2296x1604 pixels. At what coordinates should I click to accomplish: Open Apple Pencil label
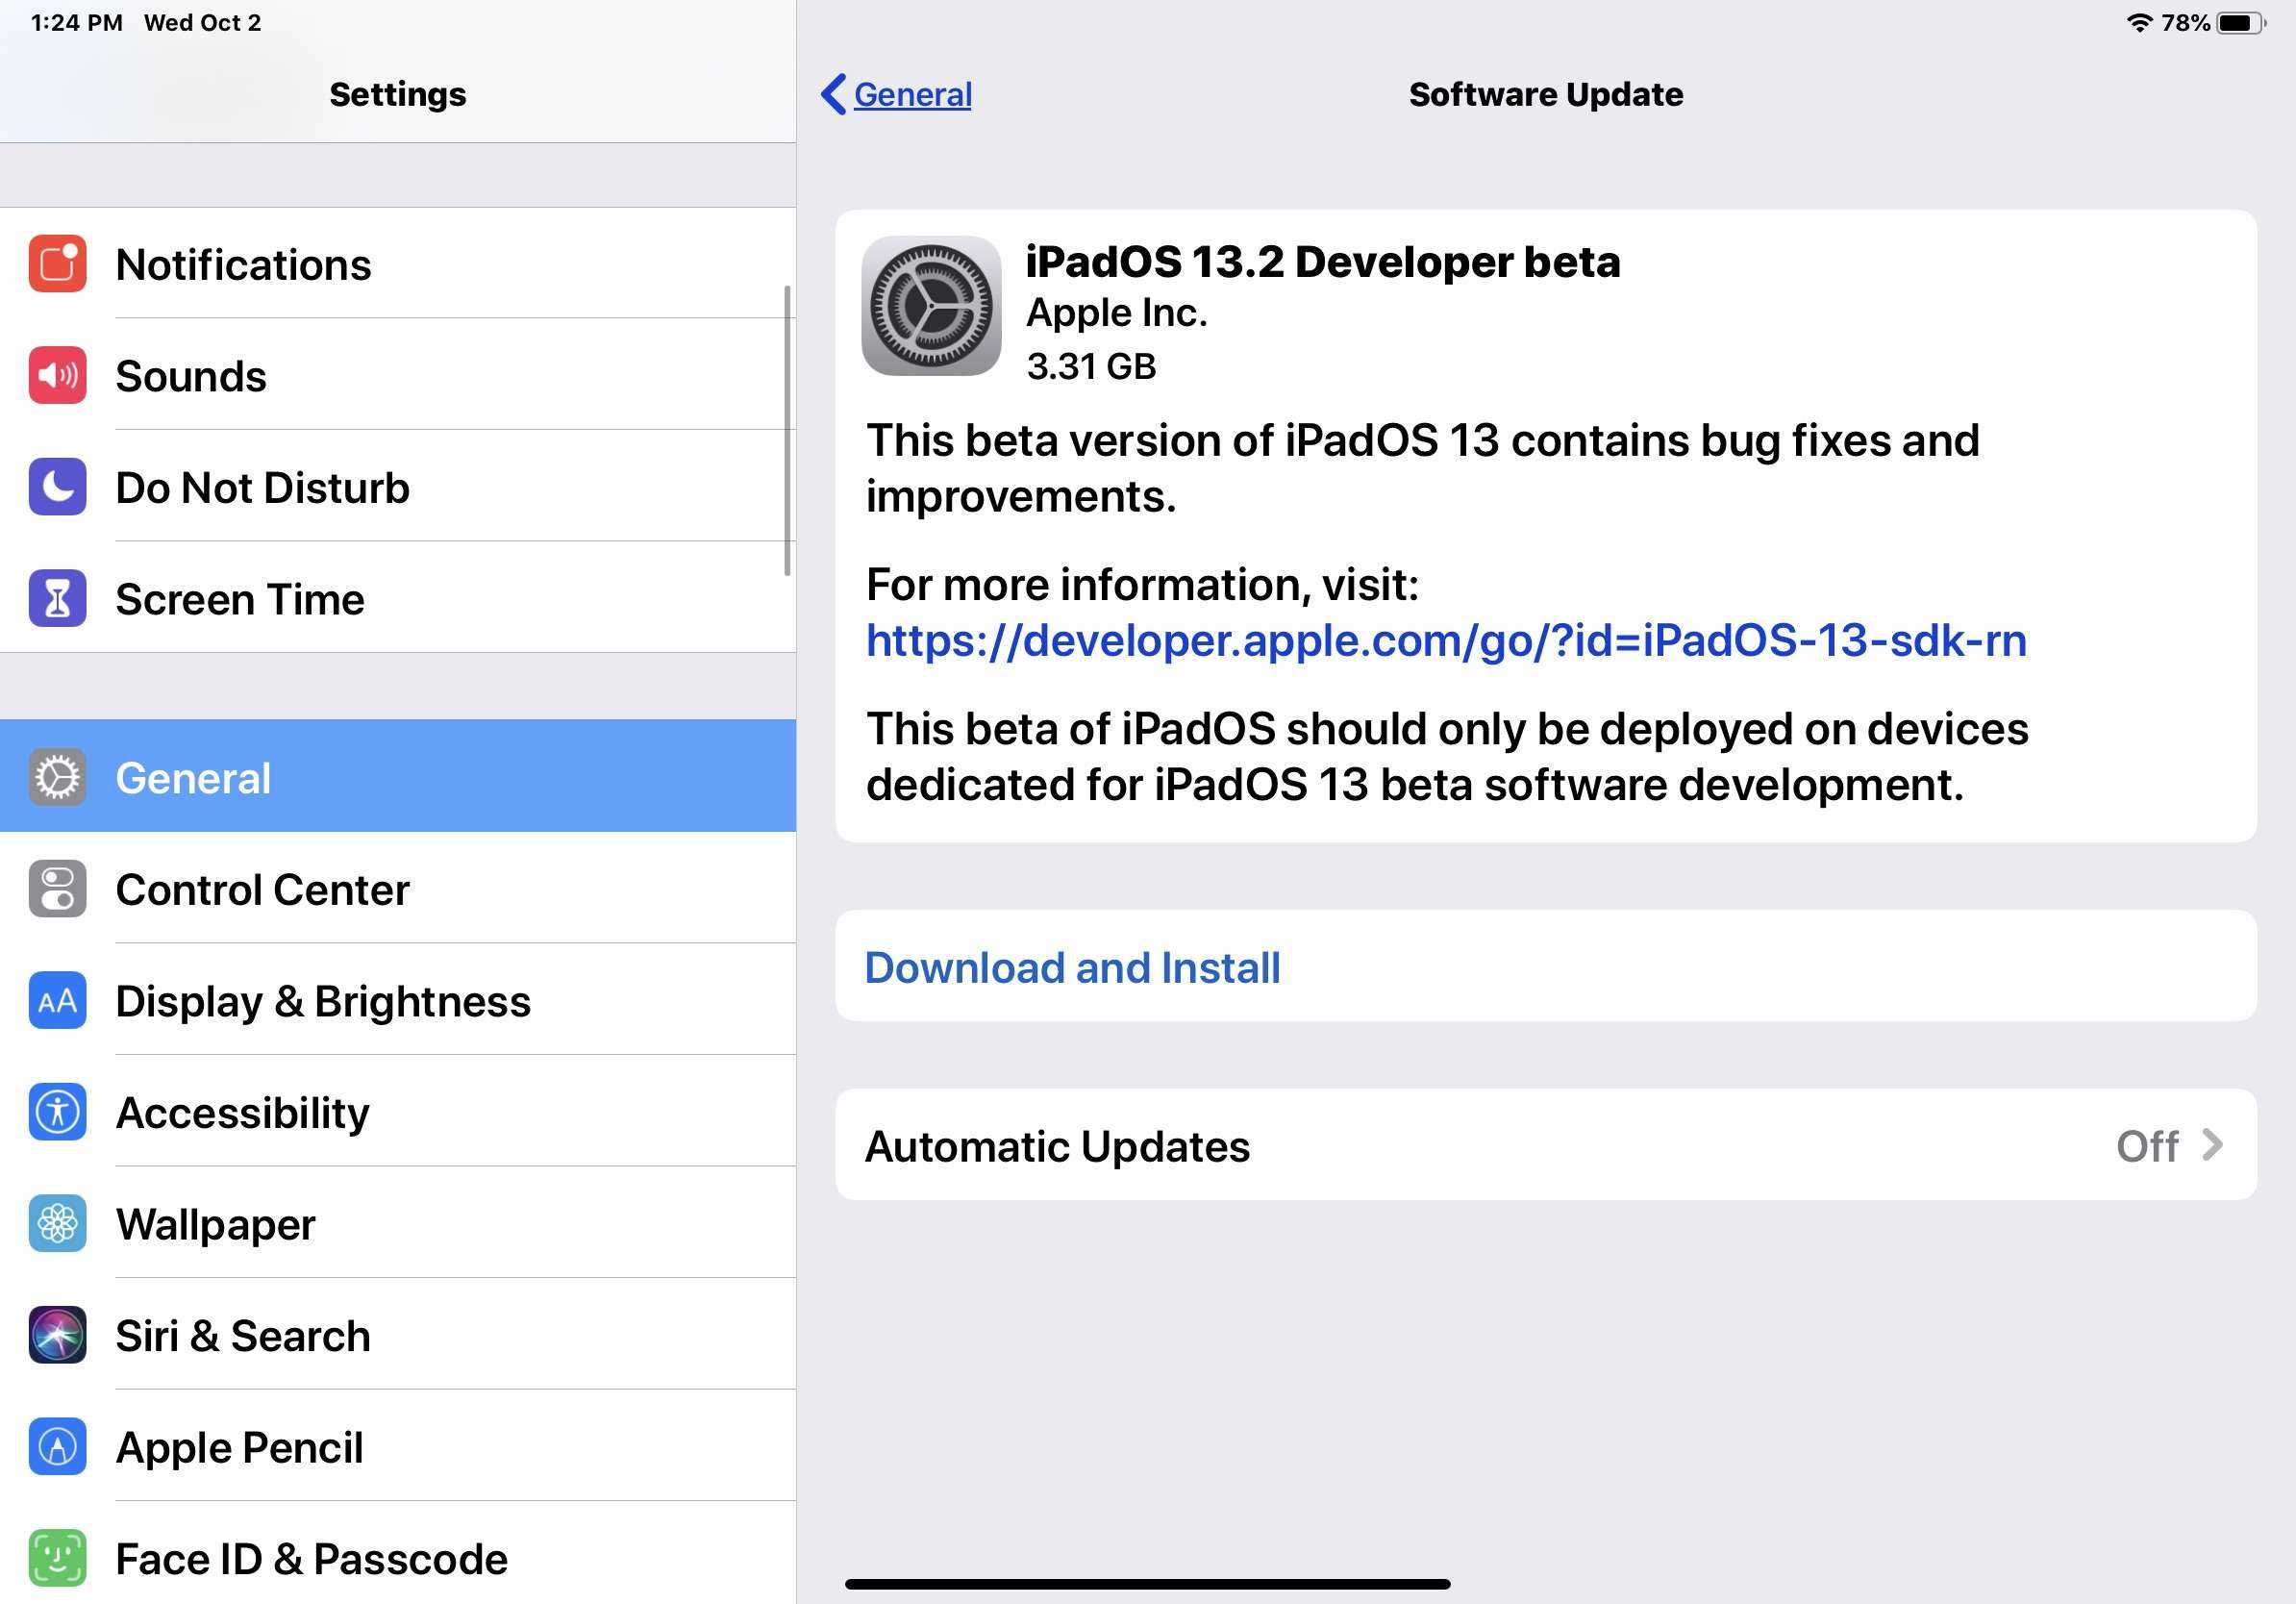[239, 1448]
